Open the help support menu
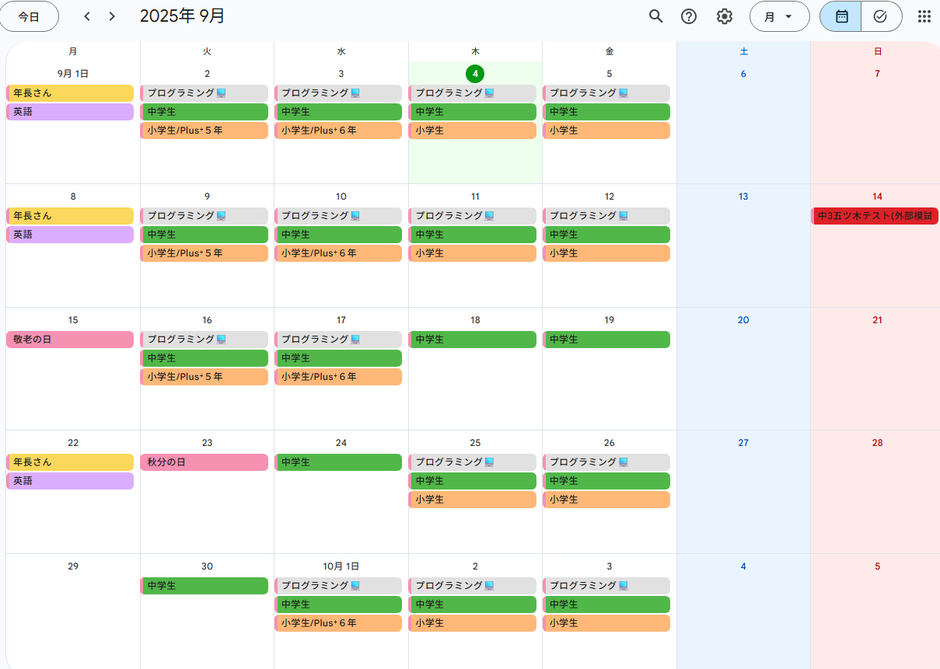 coord(689,16)
